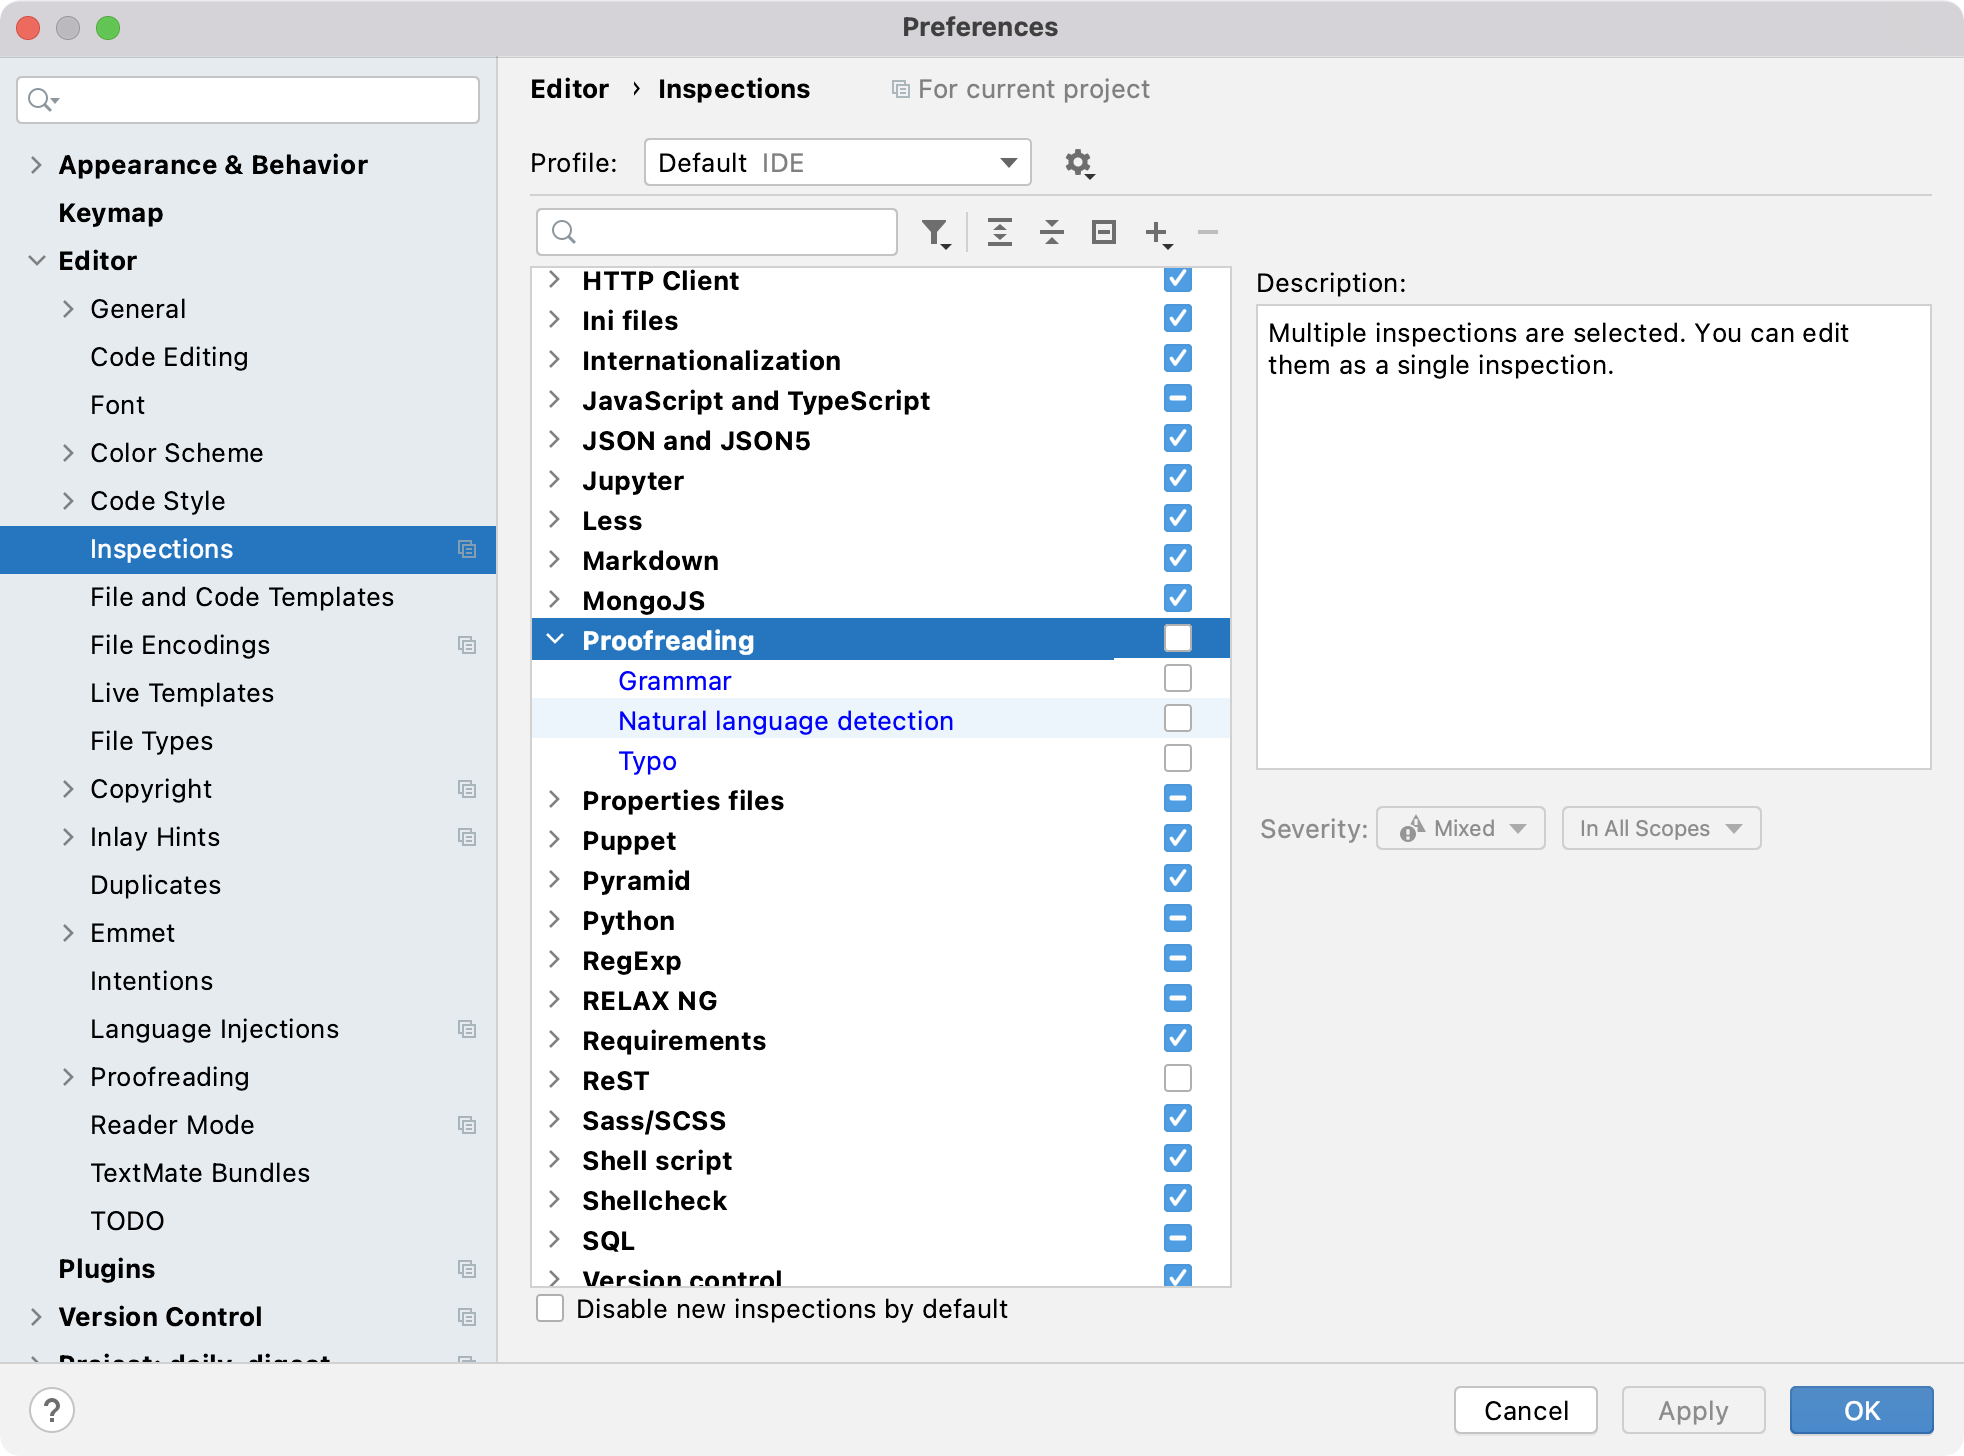Image resolution: width=1964 pixels, height=1456 pixels.
Task: Collapse the Proofreading inspection group
Action: click(x=555, y=639)
